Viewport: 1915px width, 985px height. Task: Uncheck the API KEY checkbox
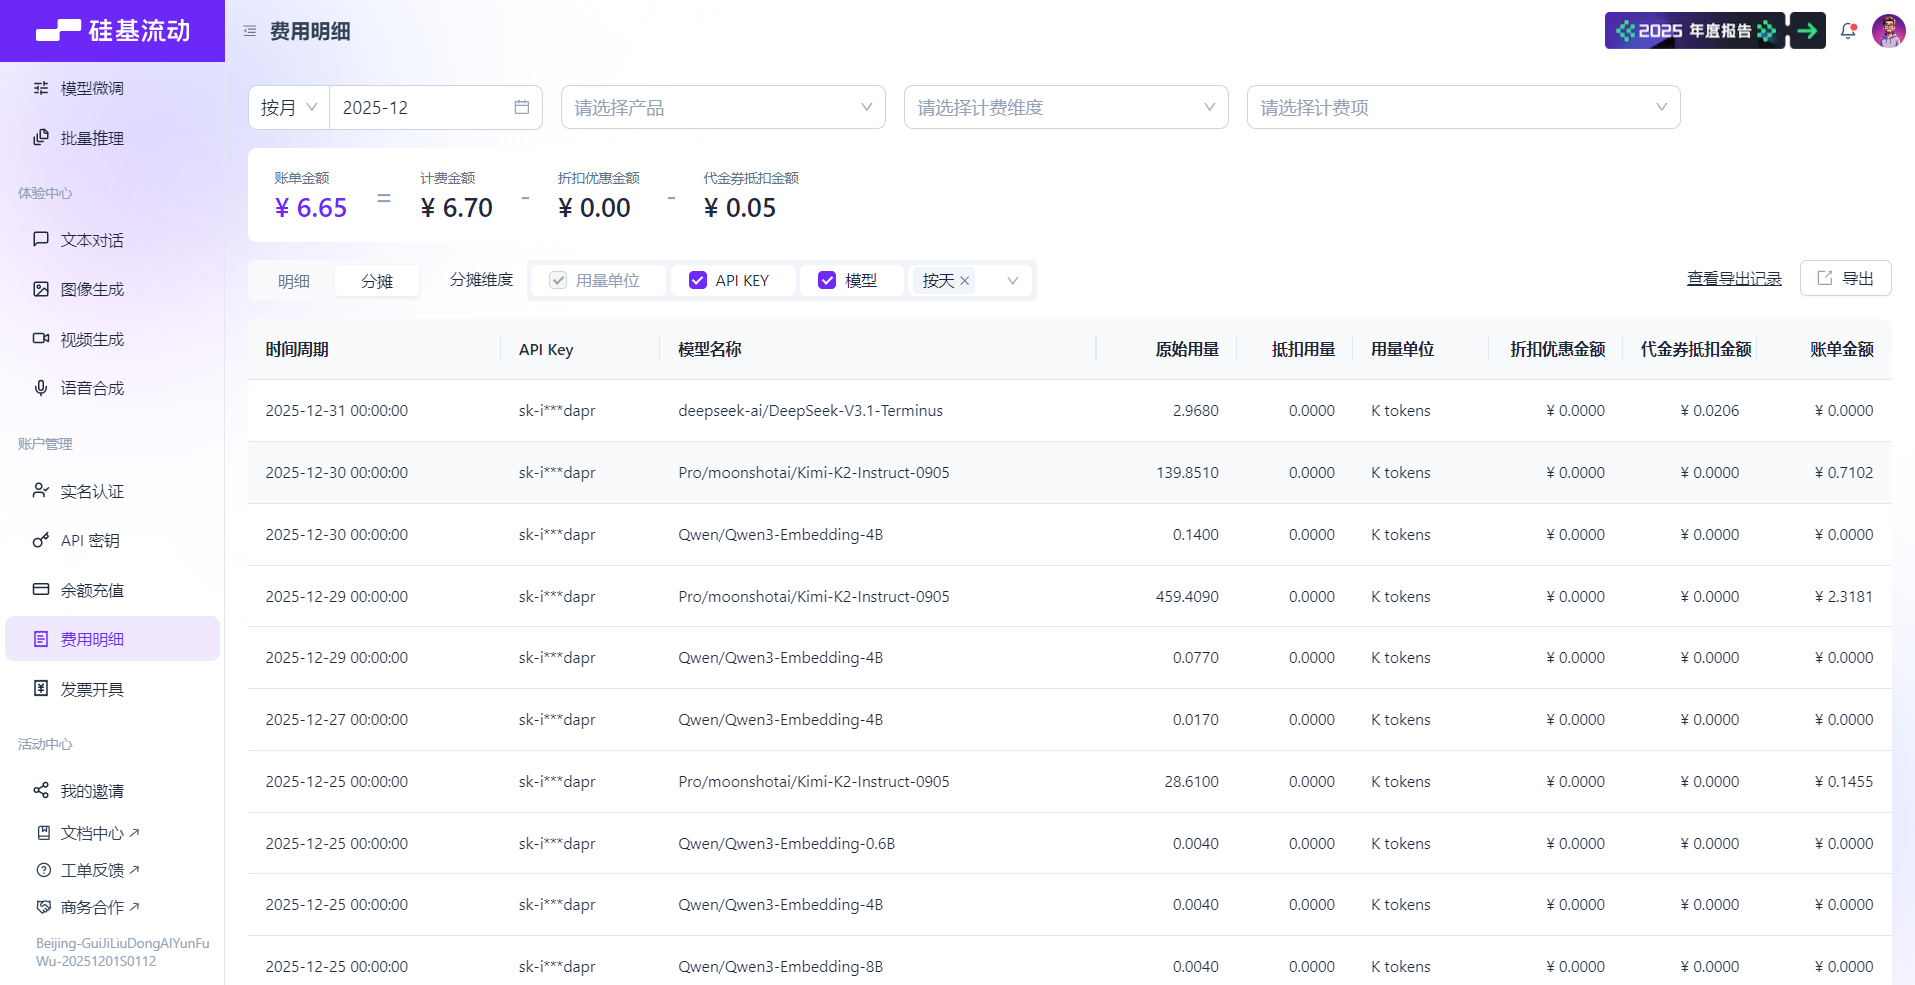[698, 281]
